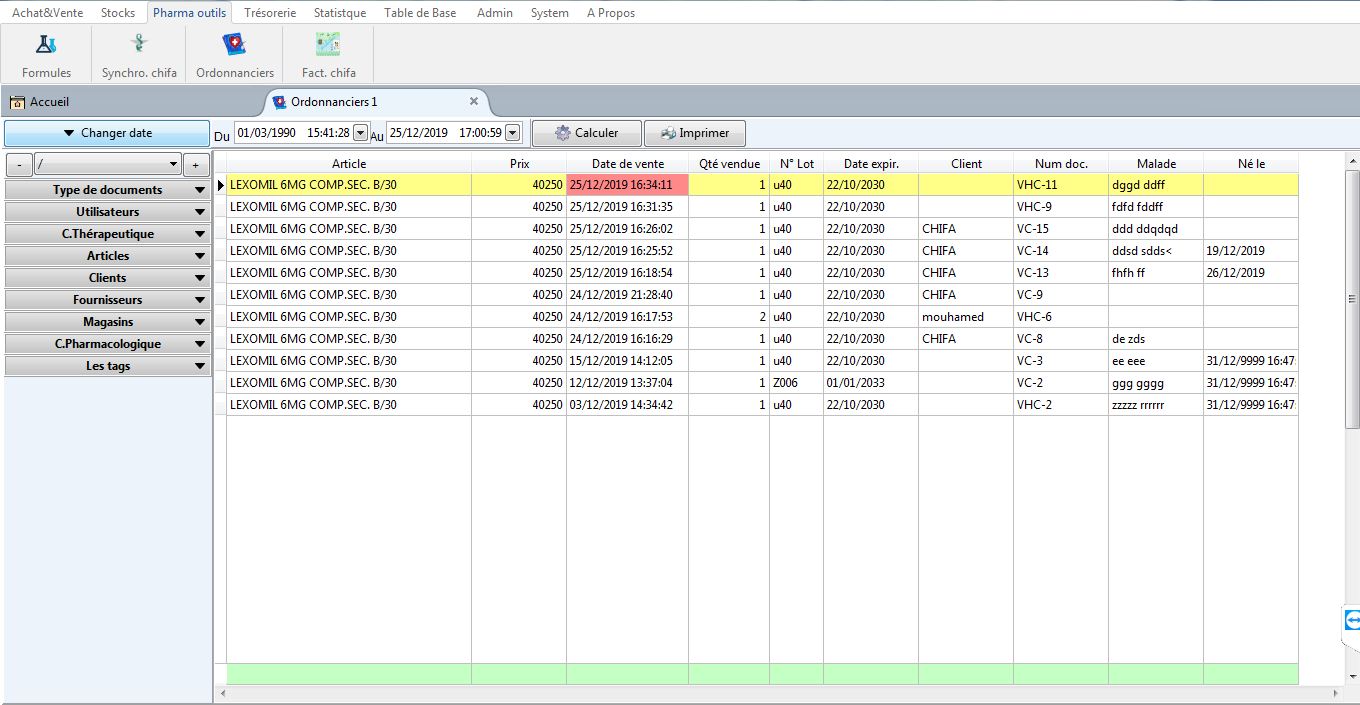The width and height of the screenshot is (1360, 705).
Task: Open the Au end date dropdown
Action: 513,133
